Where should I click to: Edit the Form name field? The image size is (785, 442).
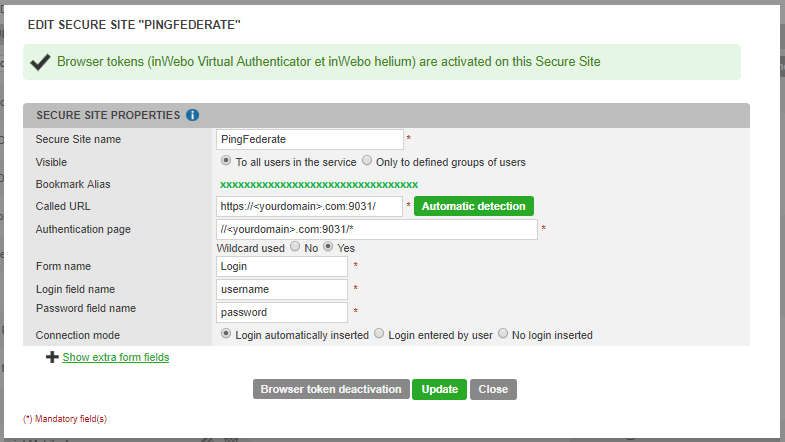(x=281, y=267)
